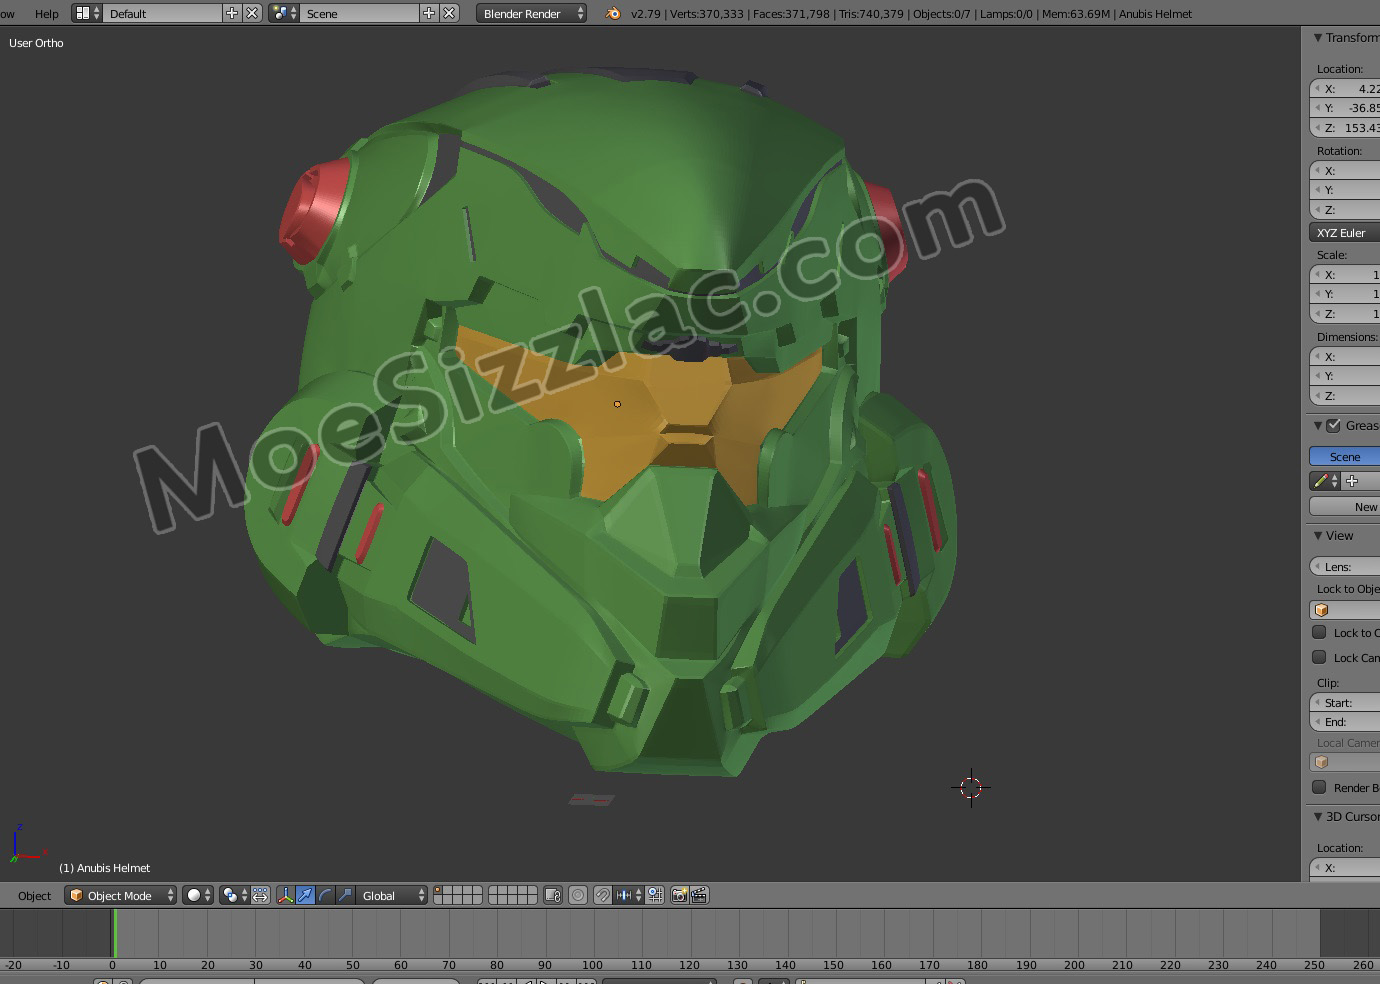The width and height of the screenshot is (1380, 984).
Task: Open the snap element type selector
Action: click(628, 895)
